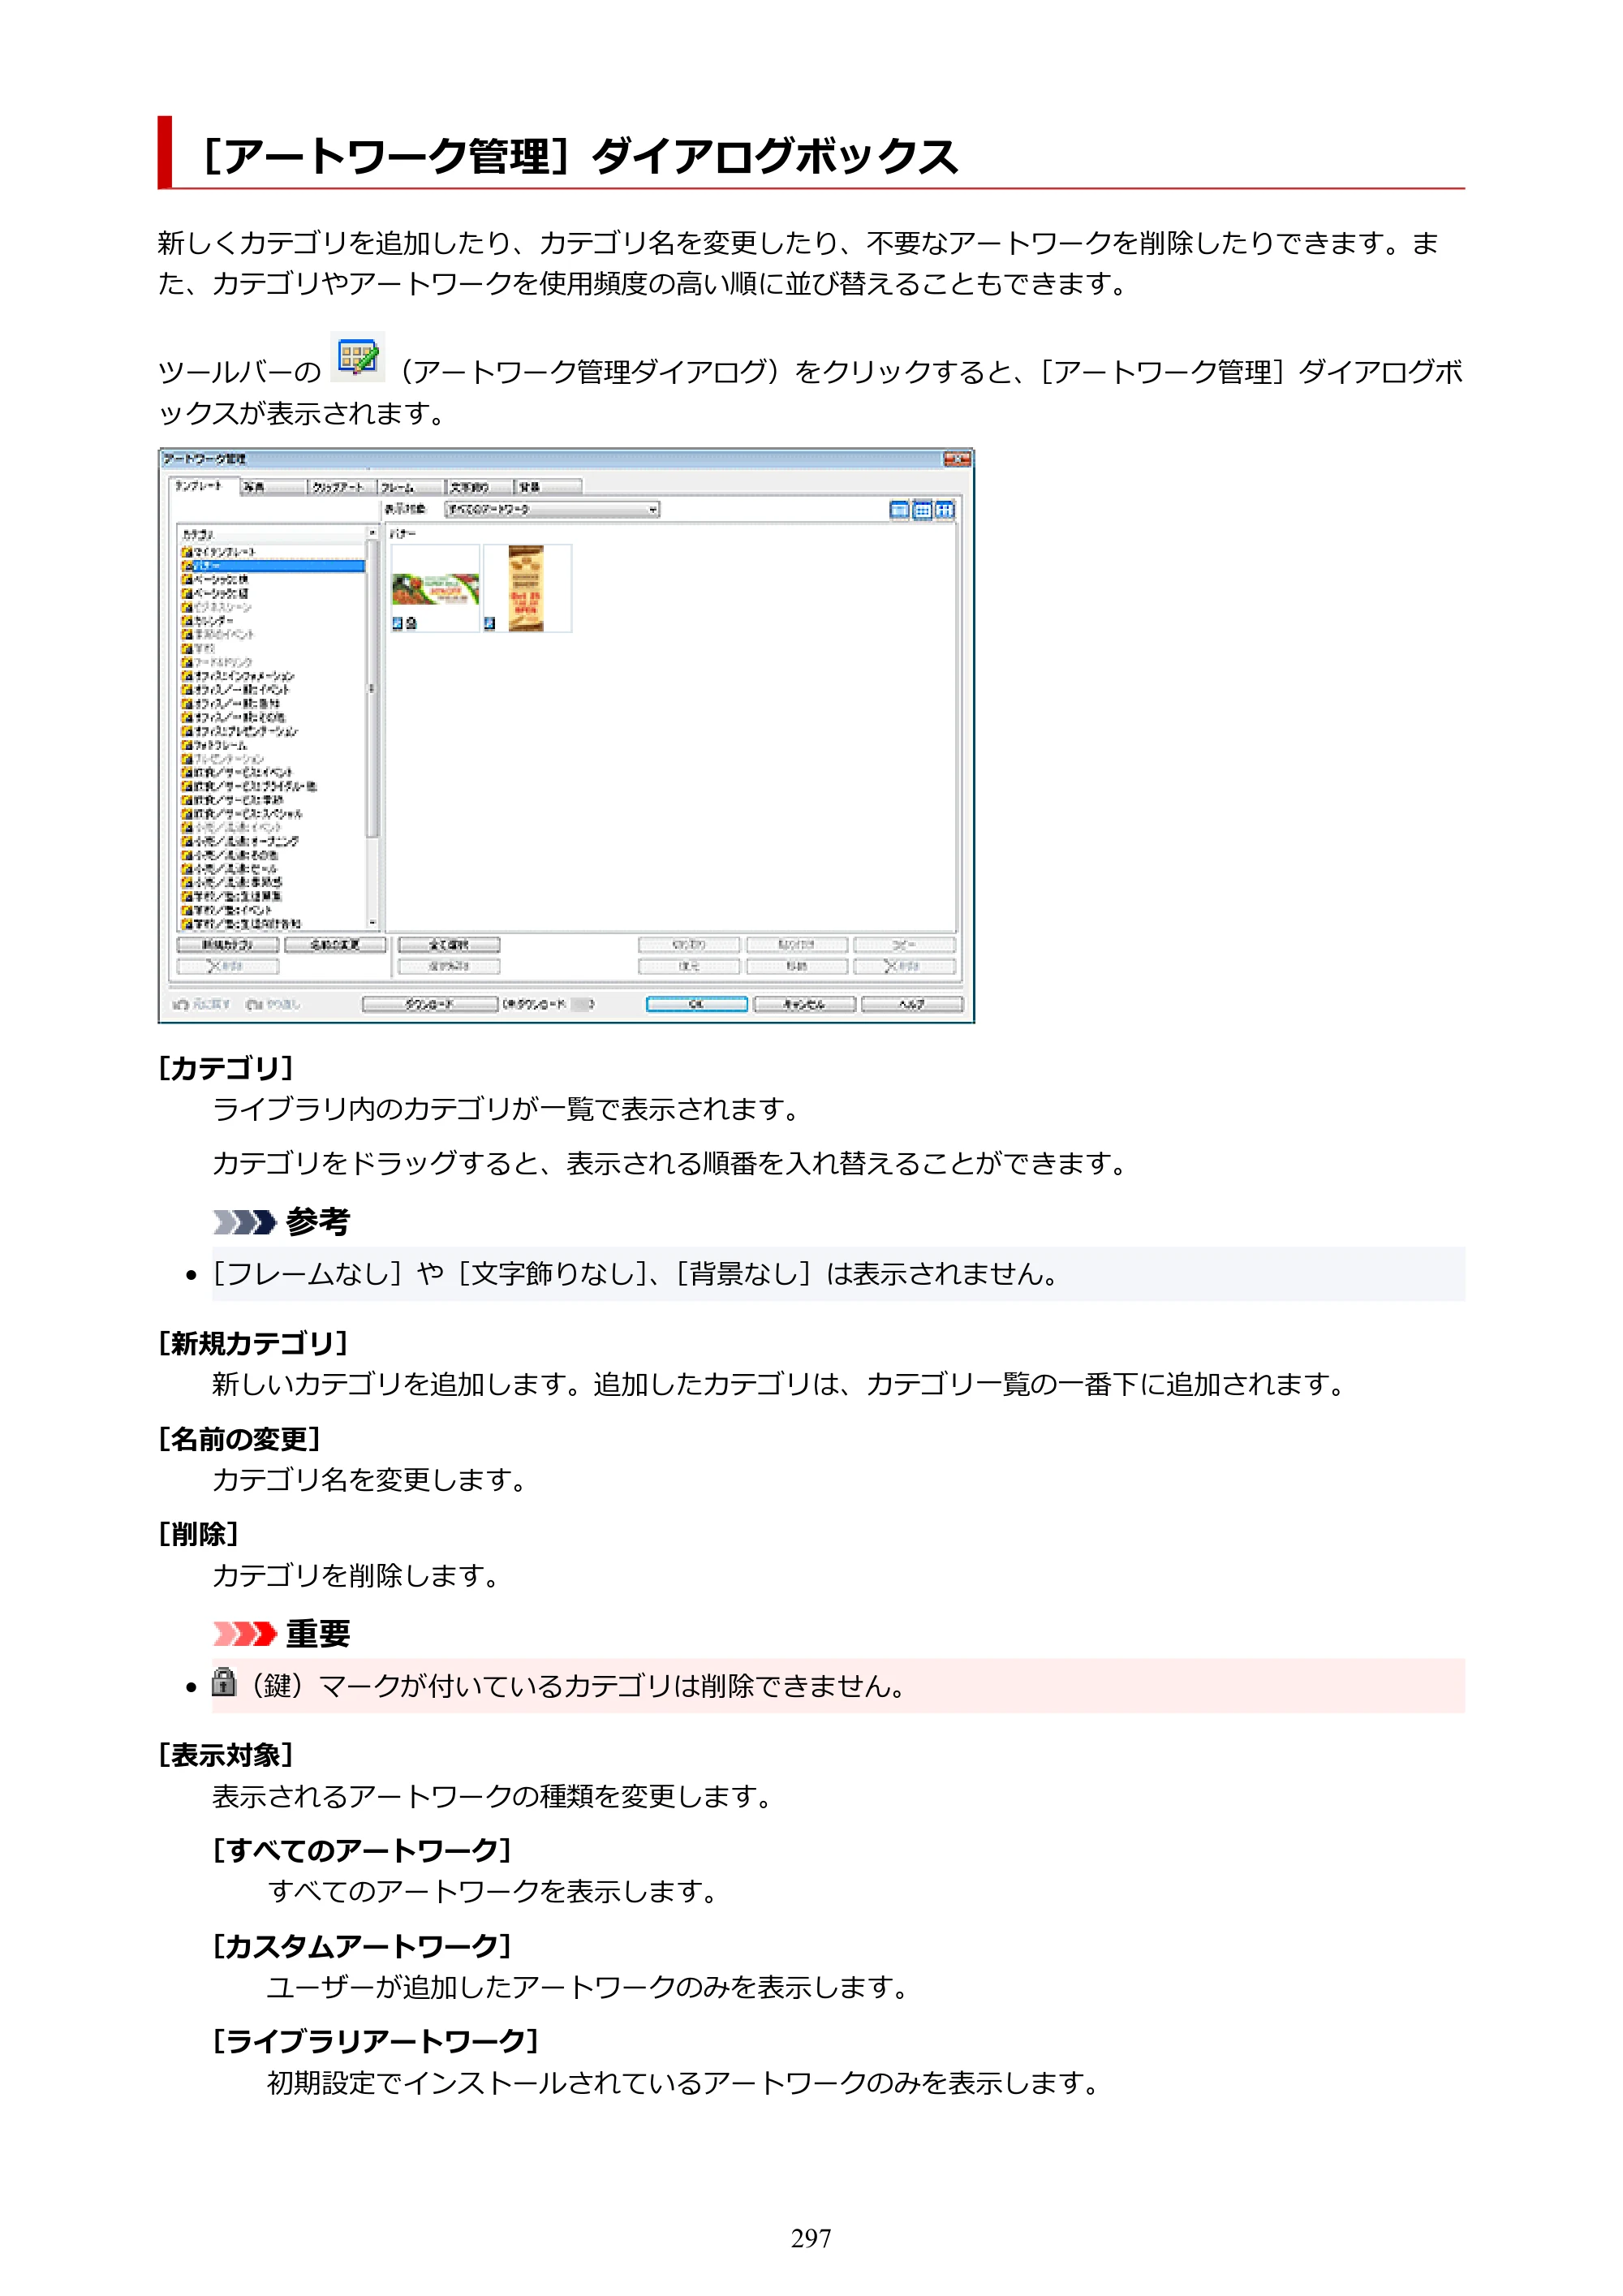Select the highlighted バナー category row
This screenshot has height=2296, width=1623.
pyautogui.click(x=273, y=566)
